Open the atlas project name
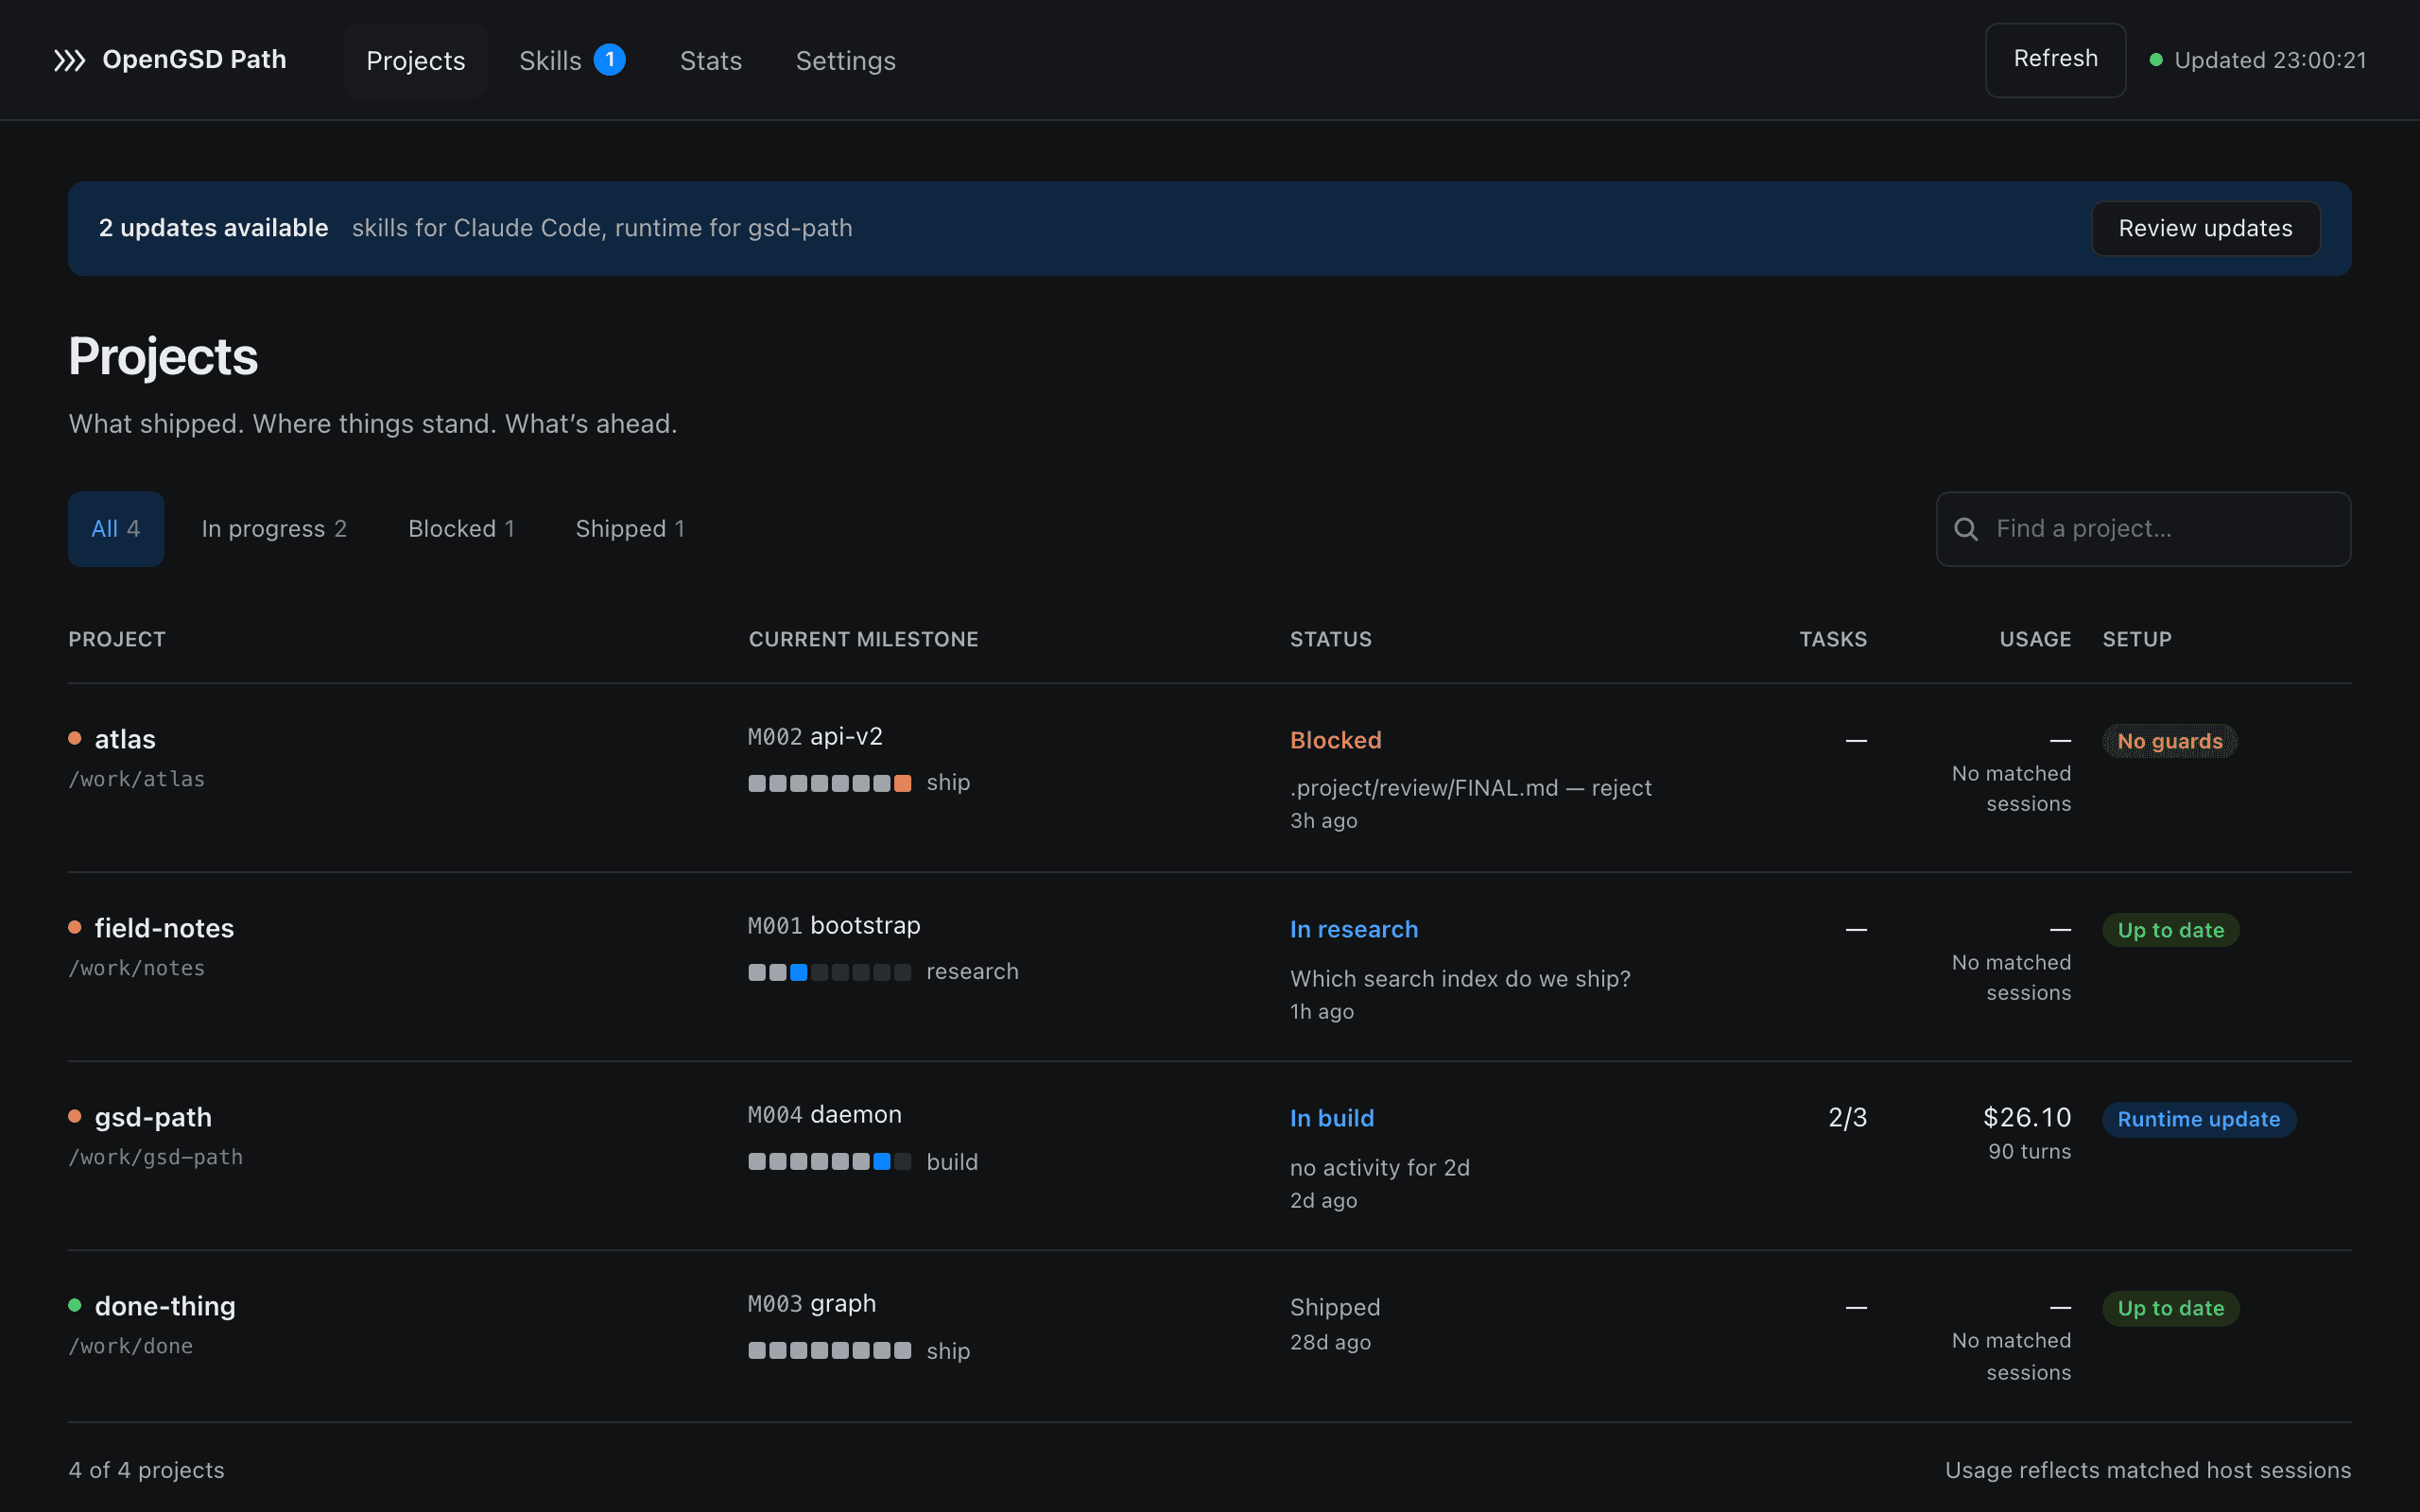 click(x=125, y=739)
